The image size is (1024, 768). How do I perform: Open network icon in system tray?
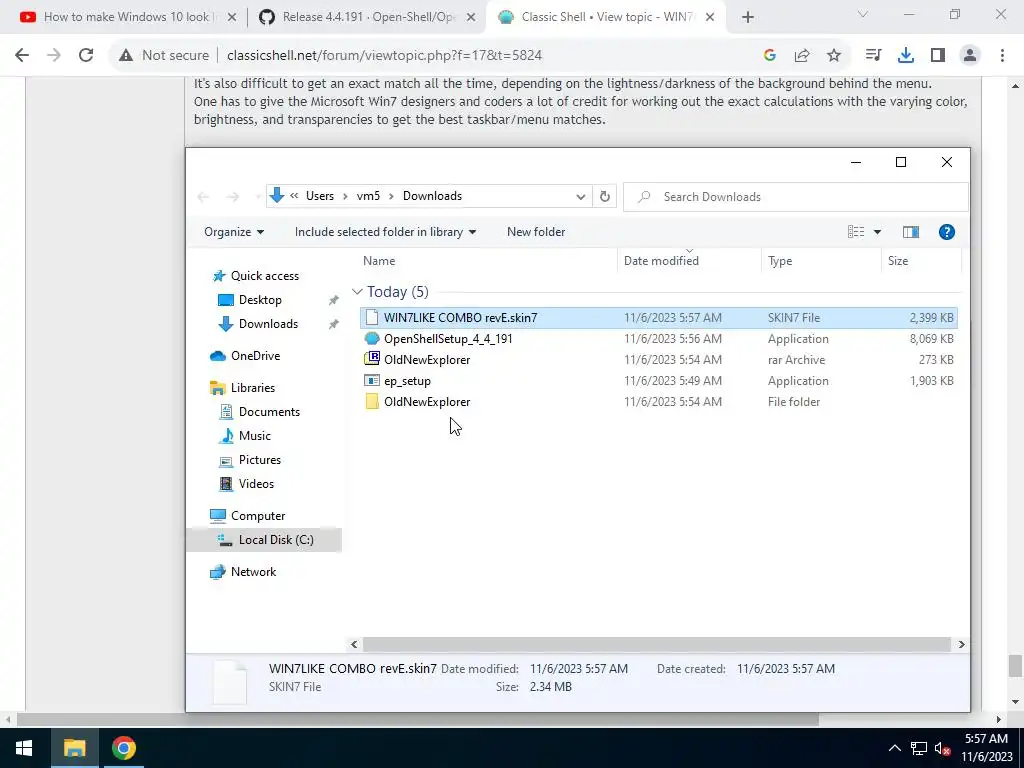919,748
